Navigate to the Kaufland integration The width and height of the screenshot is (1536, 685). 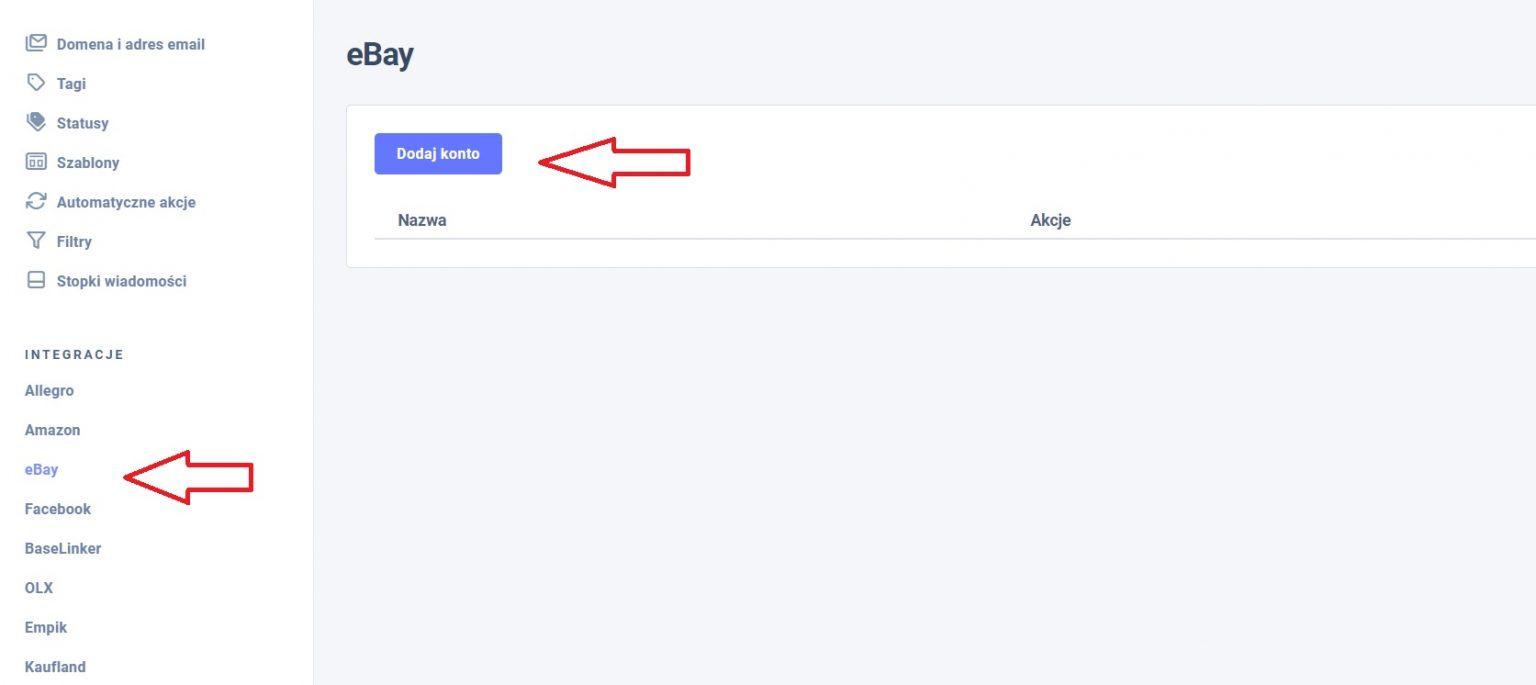pos(55,667)
